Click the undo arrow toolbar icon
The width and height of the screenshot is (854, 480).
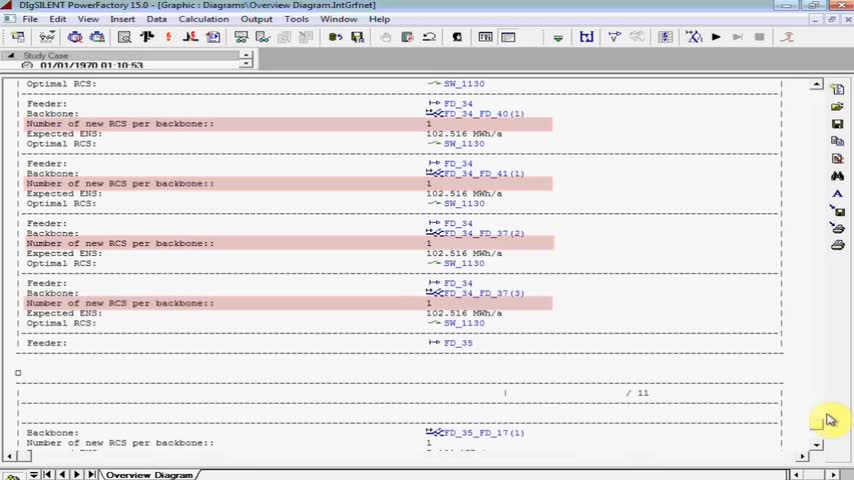point(430,37)
